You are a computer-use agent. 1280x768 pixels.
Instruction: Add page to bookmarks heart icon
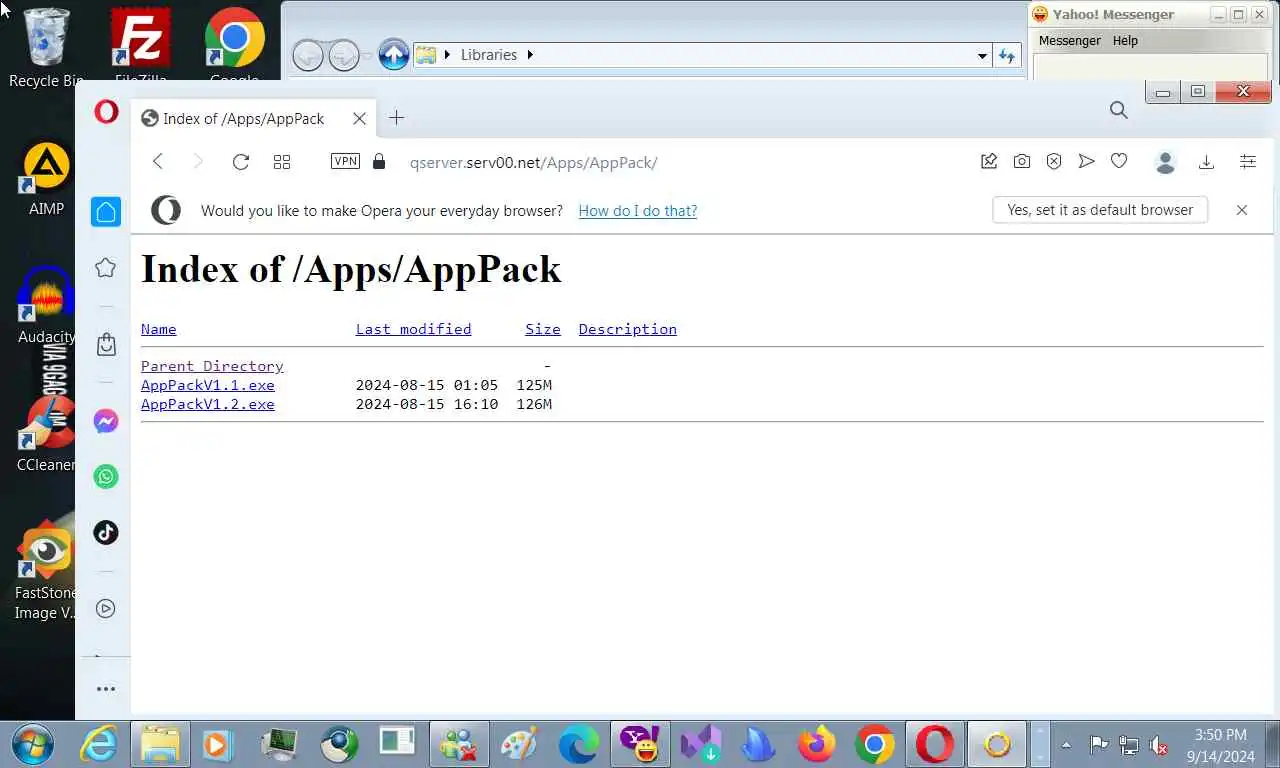tap(1119, 161)
